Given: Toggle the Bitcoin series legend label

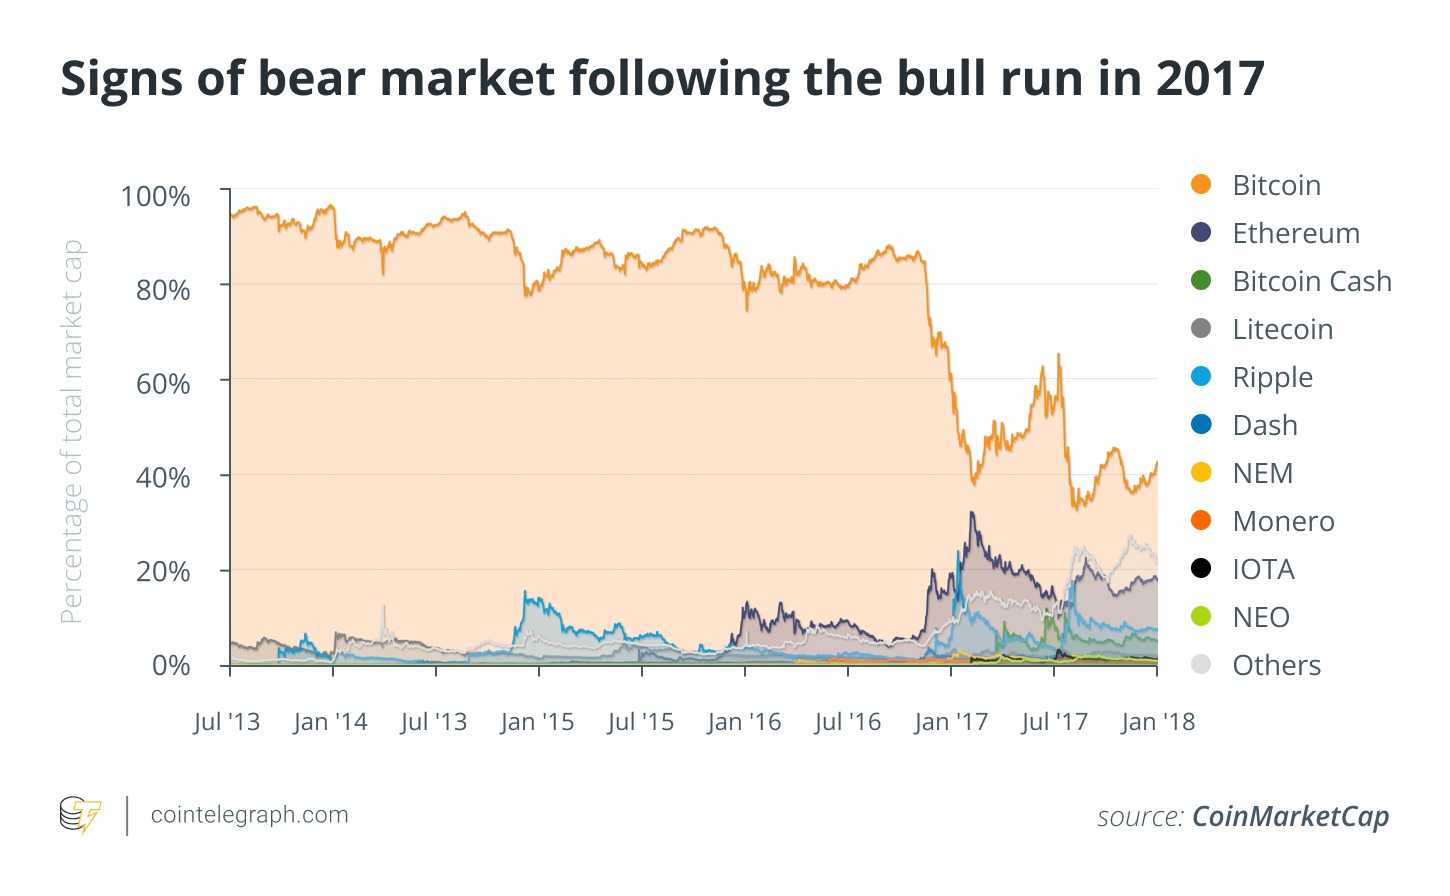Looking at the screenshot, I should point(1276,185).
